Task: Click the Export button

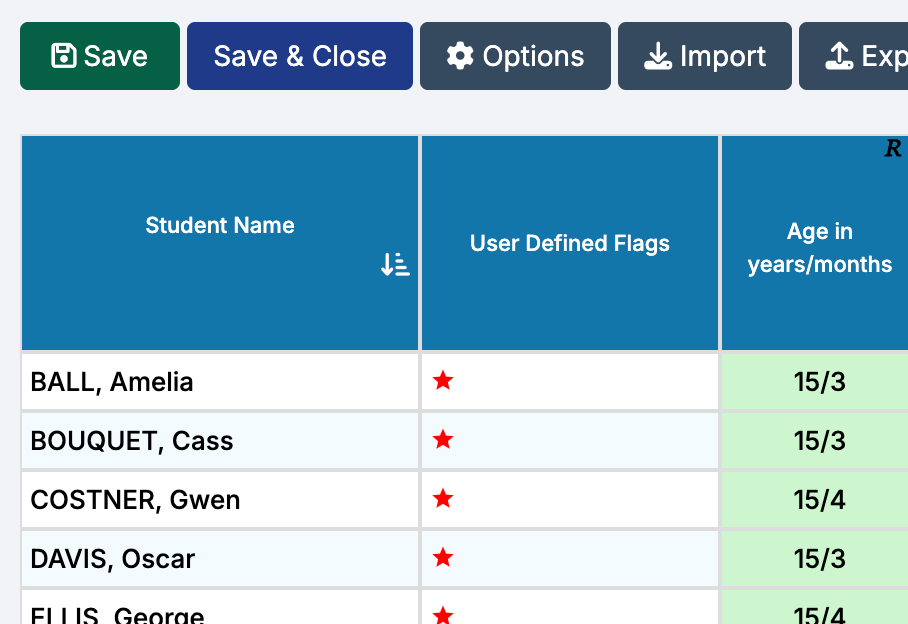Action: pyautogui.click(x=854, y=56)
